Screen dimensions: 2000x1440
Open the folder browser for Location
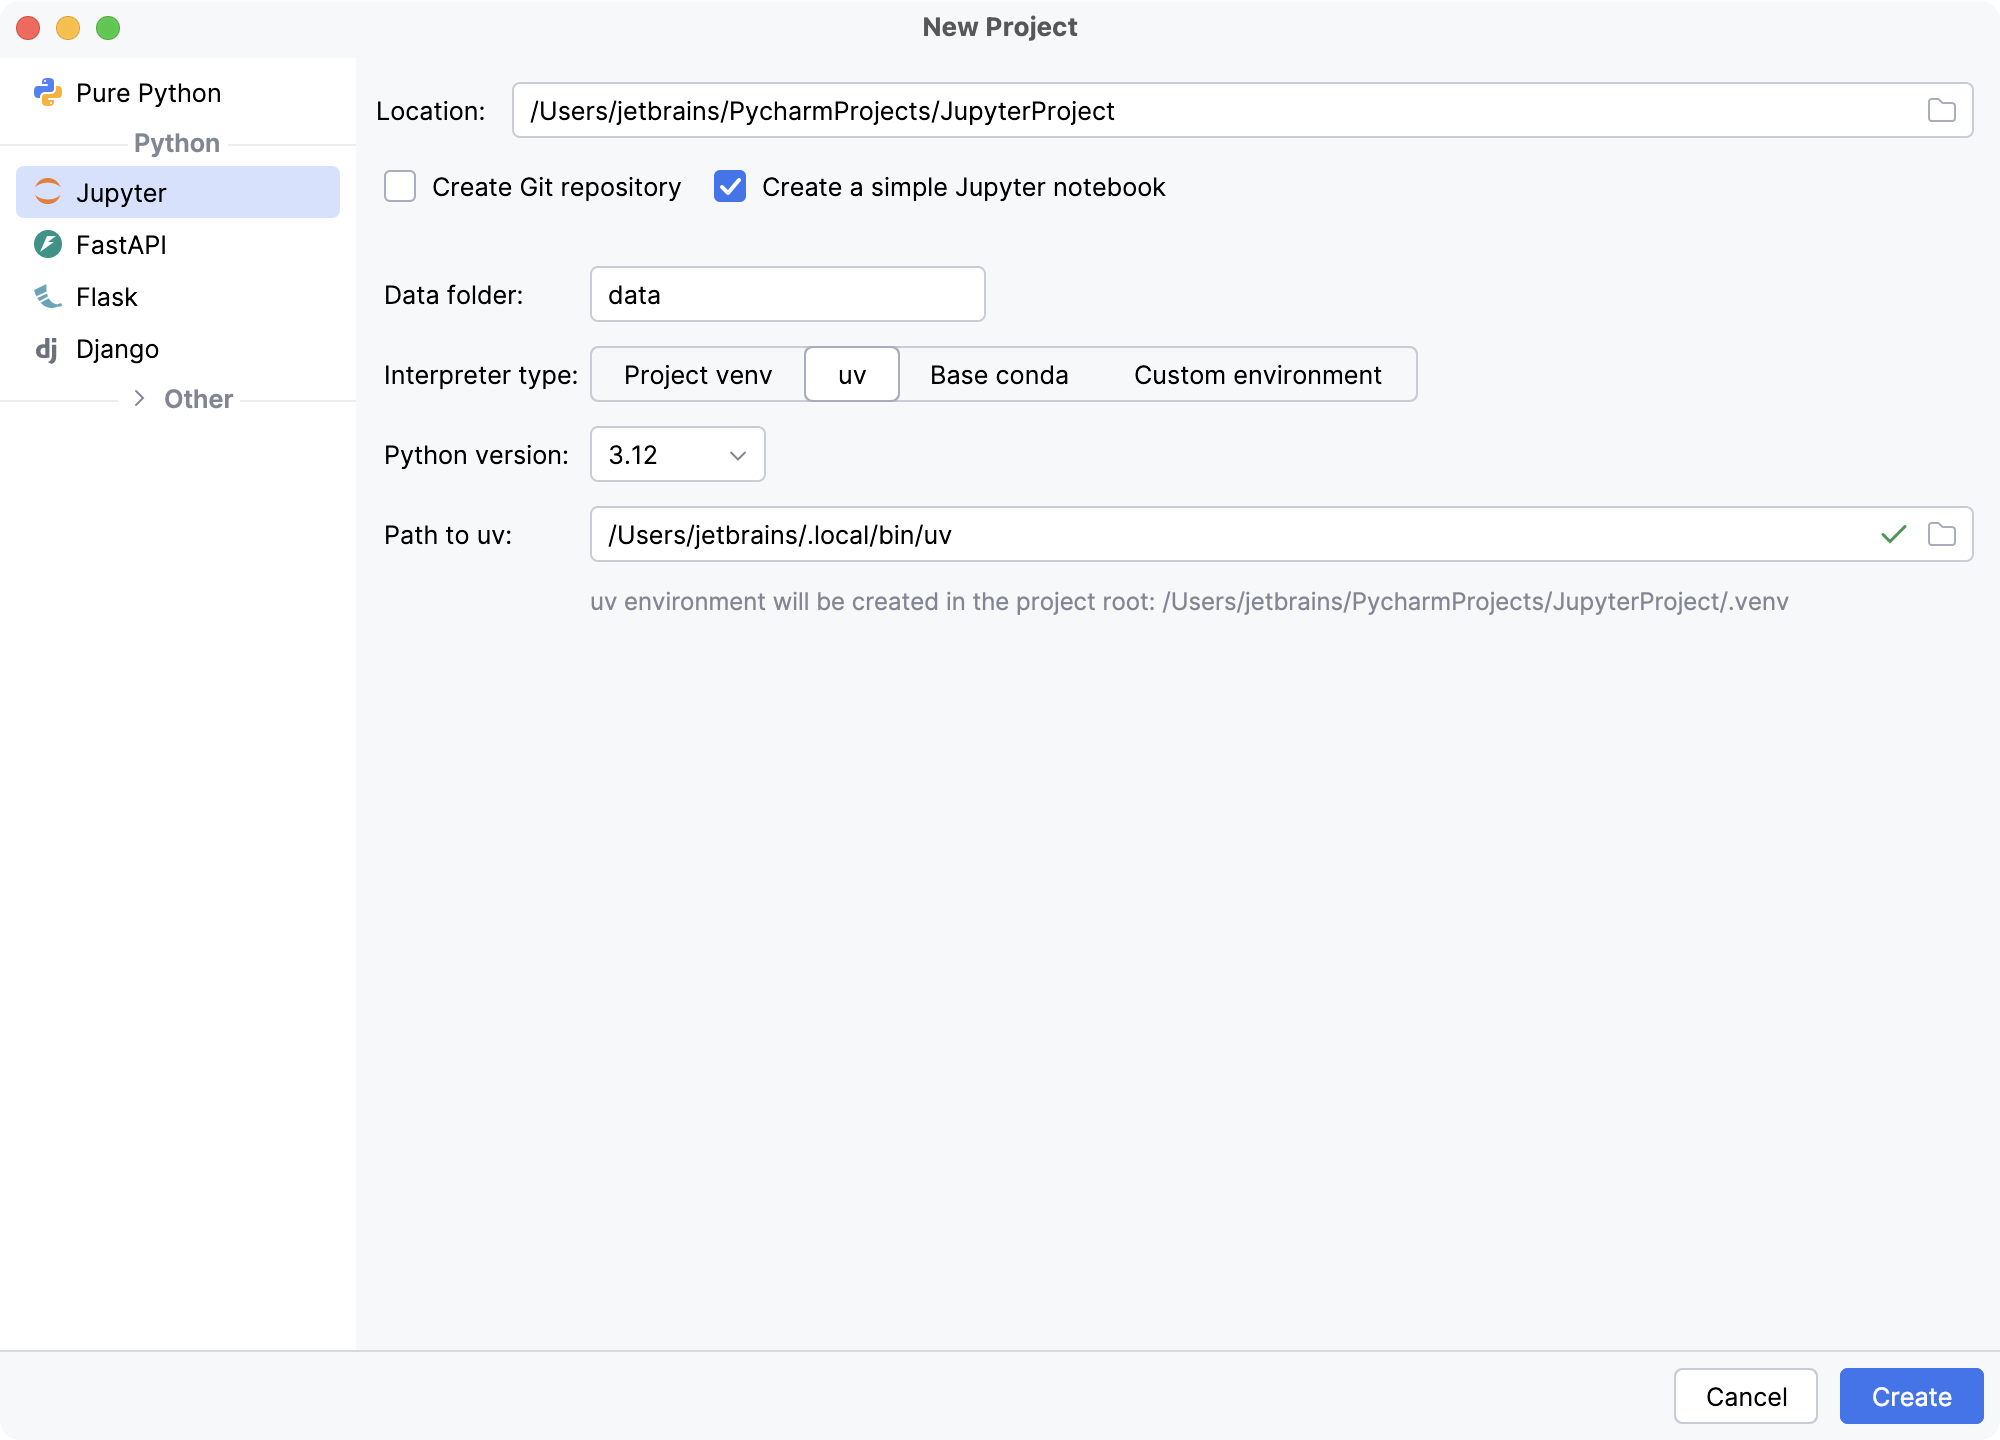coord(1941,110)
